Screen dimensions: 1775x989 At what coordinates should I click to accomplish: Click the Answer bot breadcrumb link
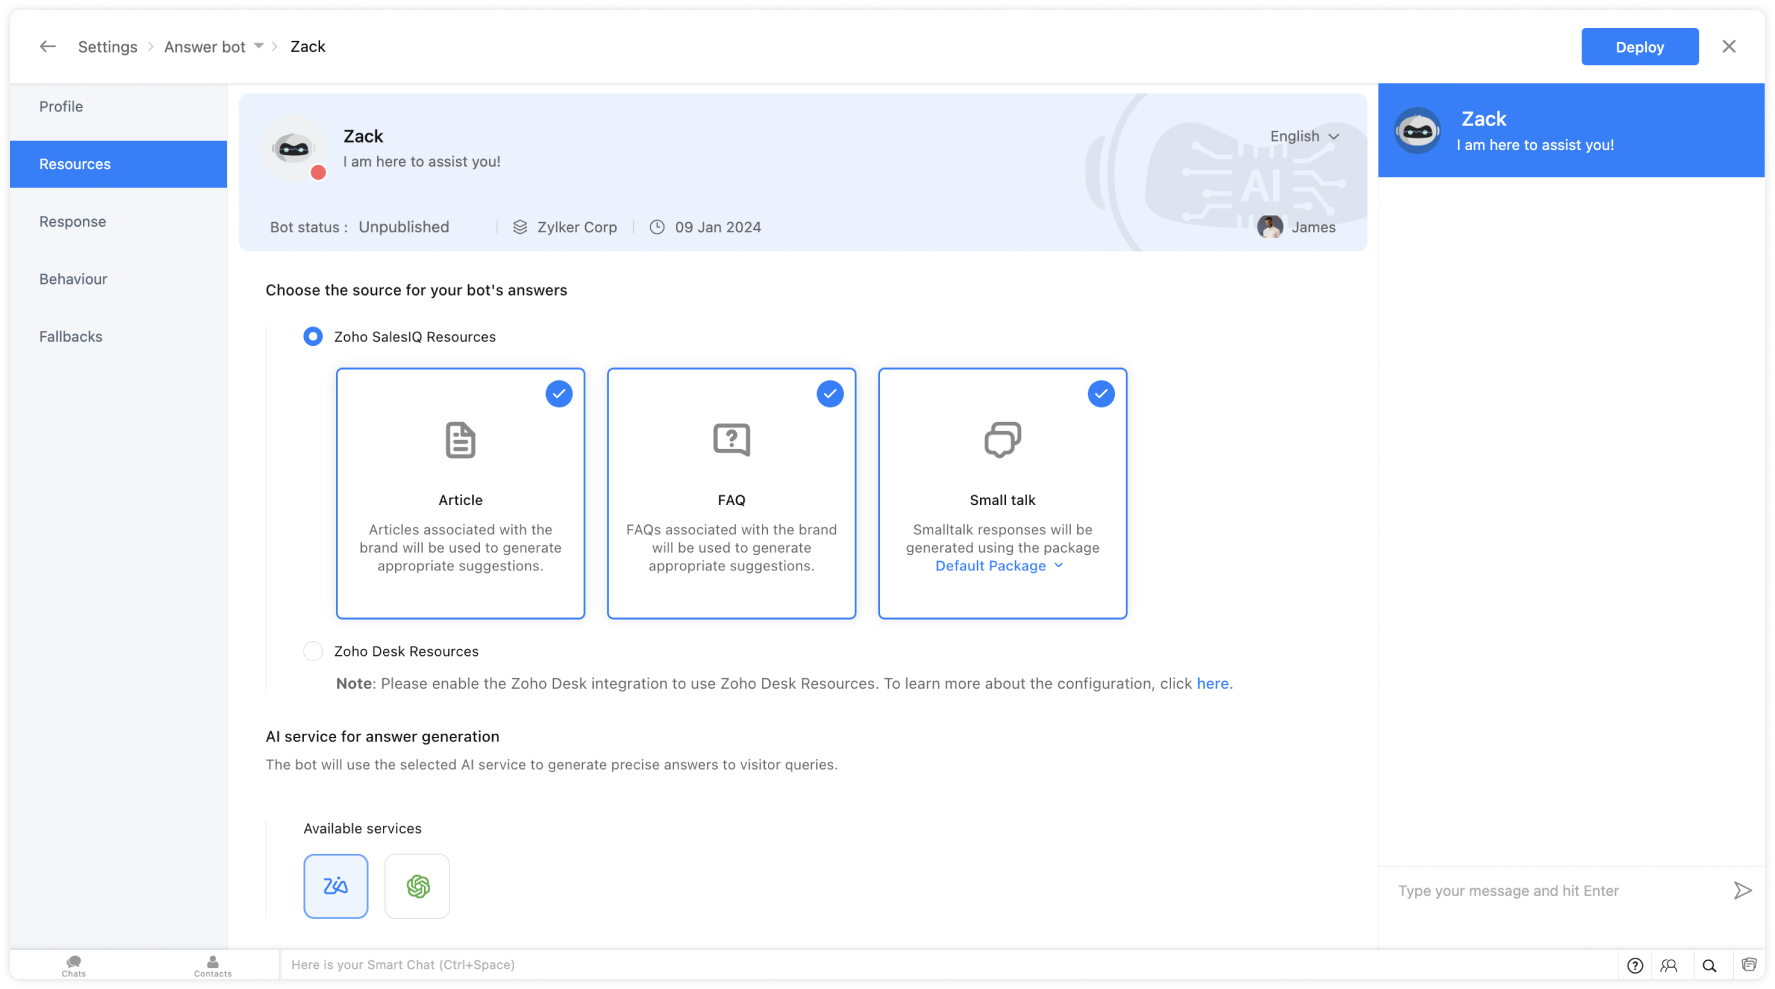tap(205, 47)
